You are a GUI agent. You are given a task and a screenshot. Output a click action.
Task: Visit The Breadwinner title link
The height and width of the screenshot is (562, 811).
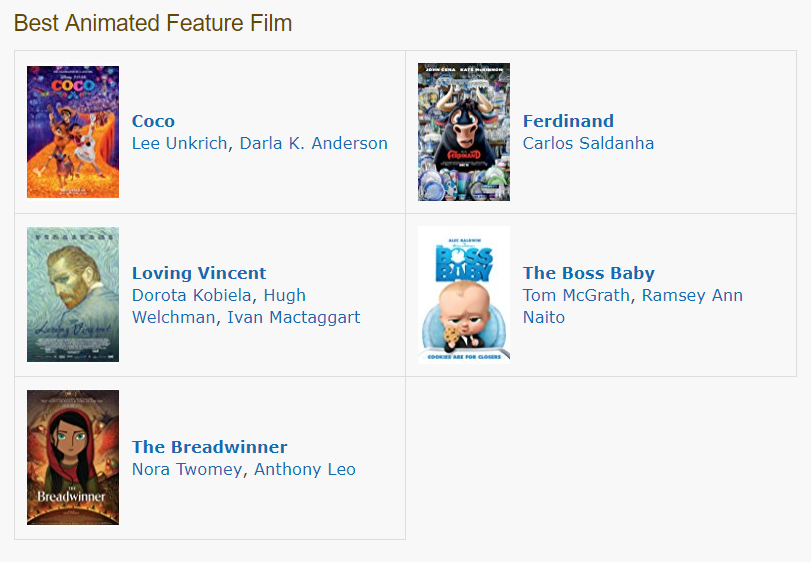pos(209,447)
